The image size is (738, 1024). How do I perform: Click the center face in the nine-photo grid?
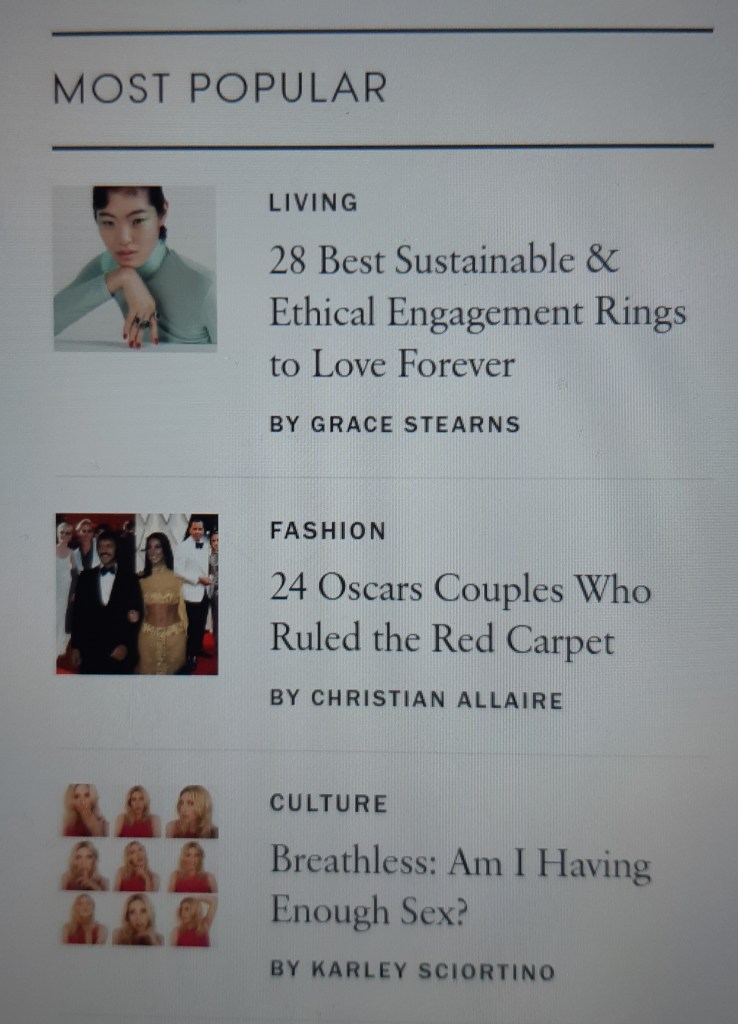click(x=137, y=863)
